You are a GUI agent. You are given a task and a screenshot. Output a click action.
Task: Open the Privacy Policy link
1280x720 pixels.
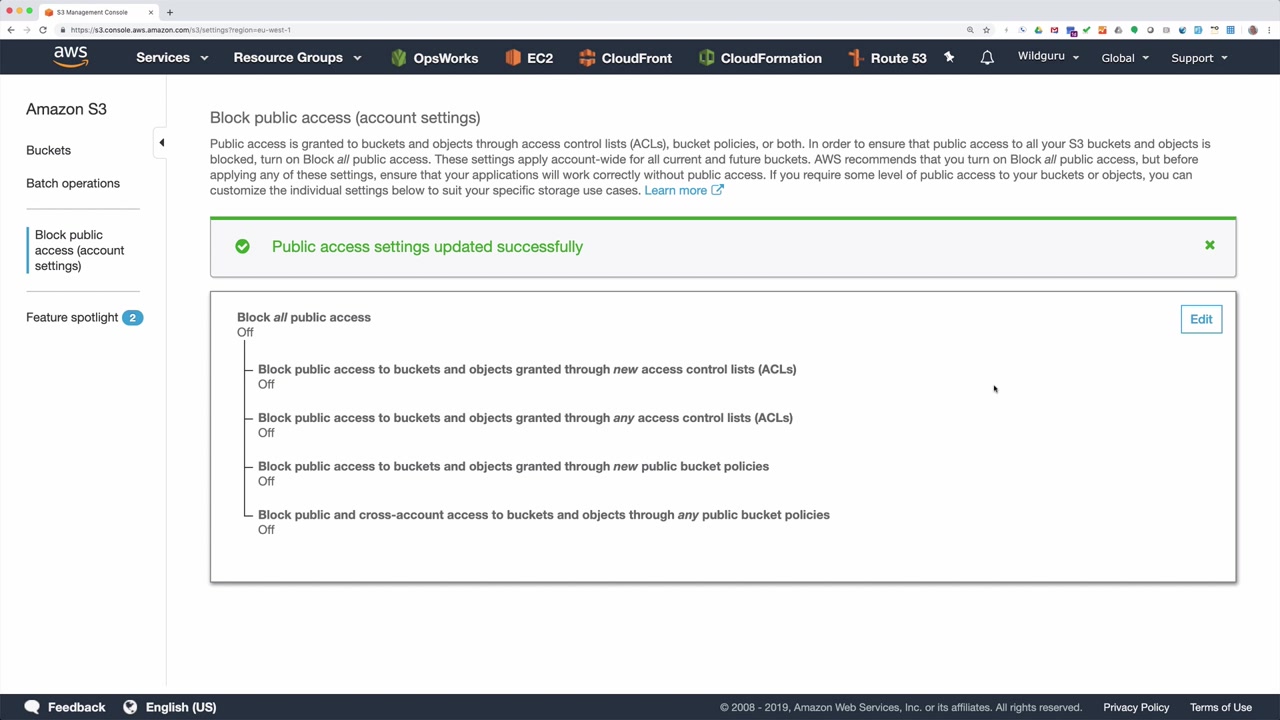pyautogui.click(x=1136, y=707)
